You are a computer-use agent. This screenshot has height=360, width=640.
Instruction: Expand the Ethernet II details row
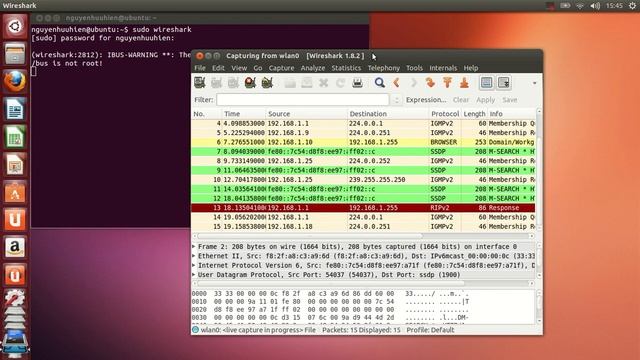click(x=194, y=256)
